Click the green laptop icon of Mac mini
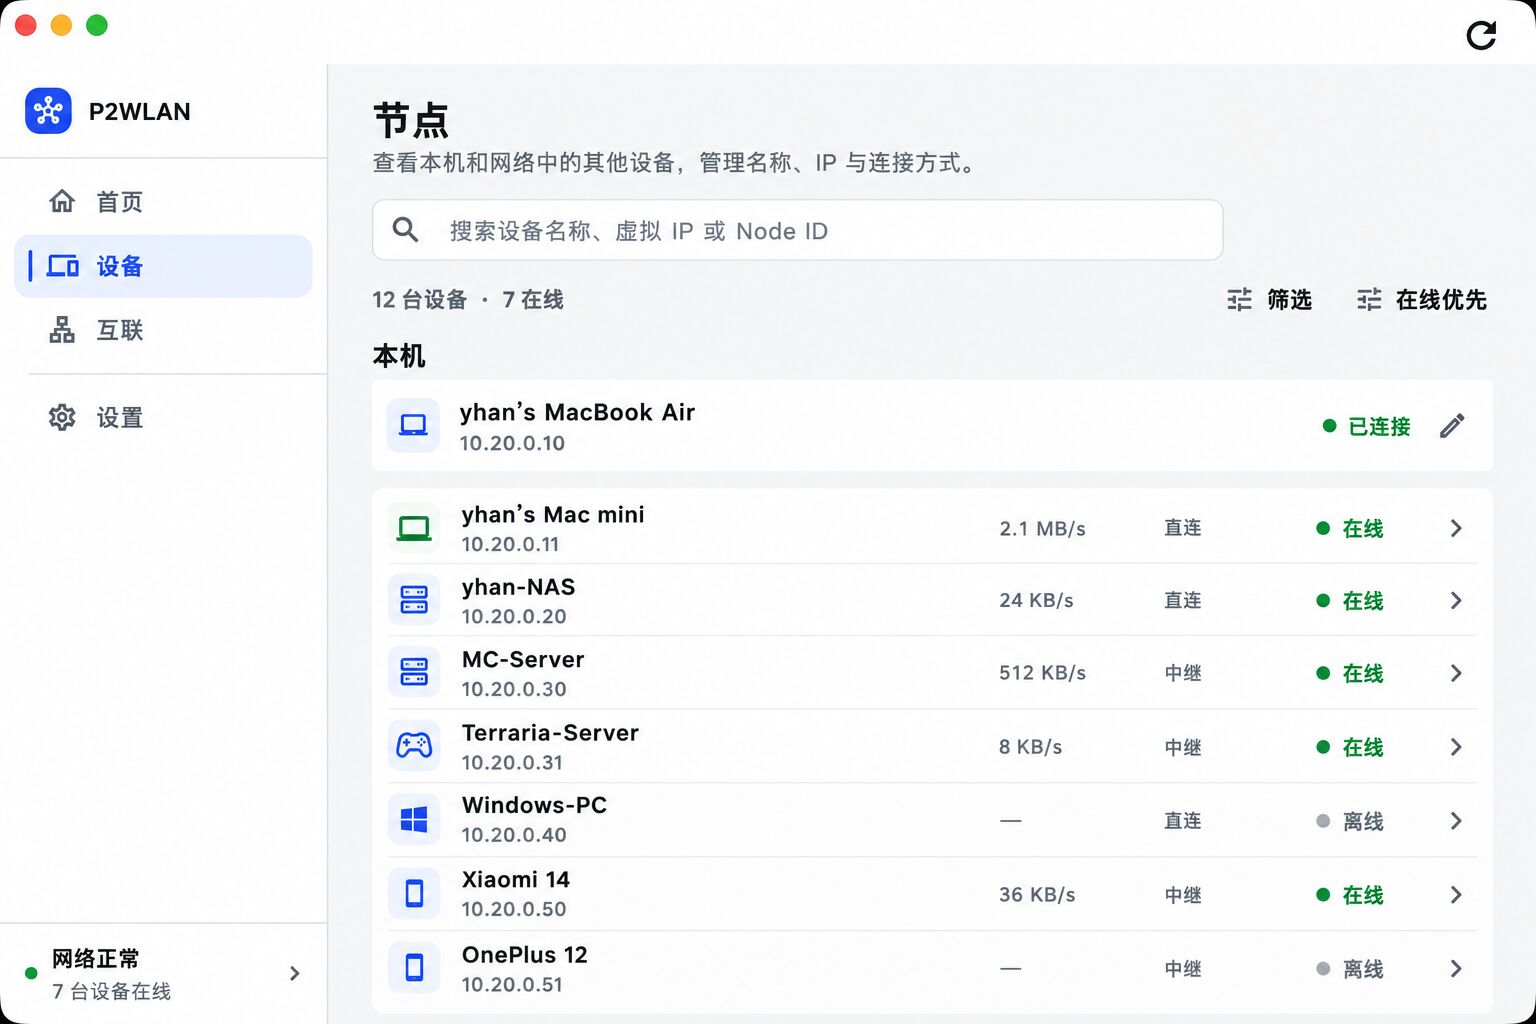 pos(414,528)
